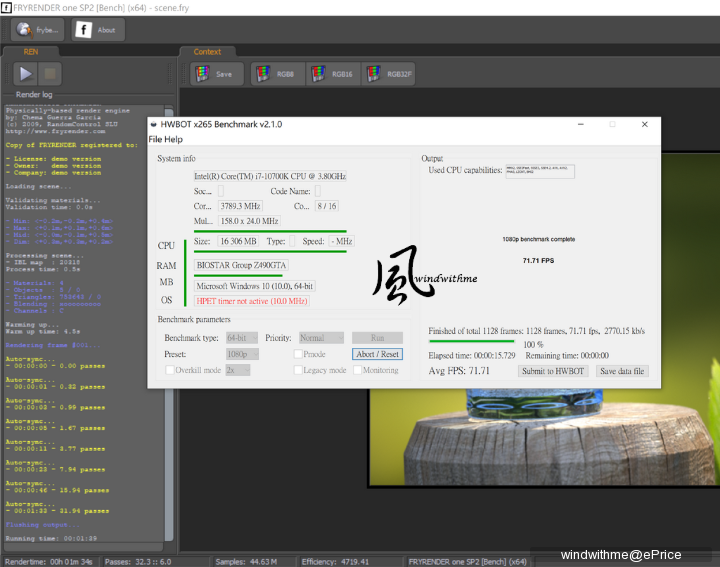This screenshot has height=567, width=720.
Task: Click the Run button
Action: [x=377, y=338]
